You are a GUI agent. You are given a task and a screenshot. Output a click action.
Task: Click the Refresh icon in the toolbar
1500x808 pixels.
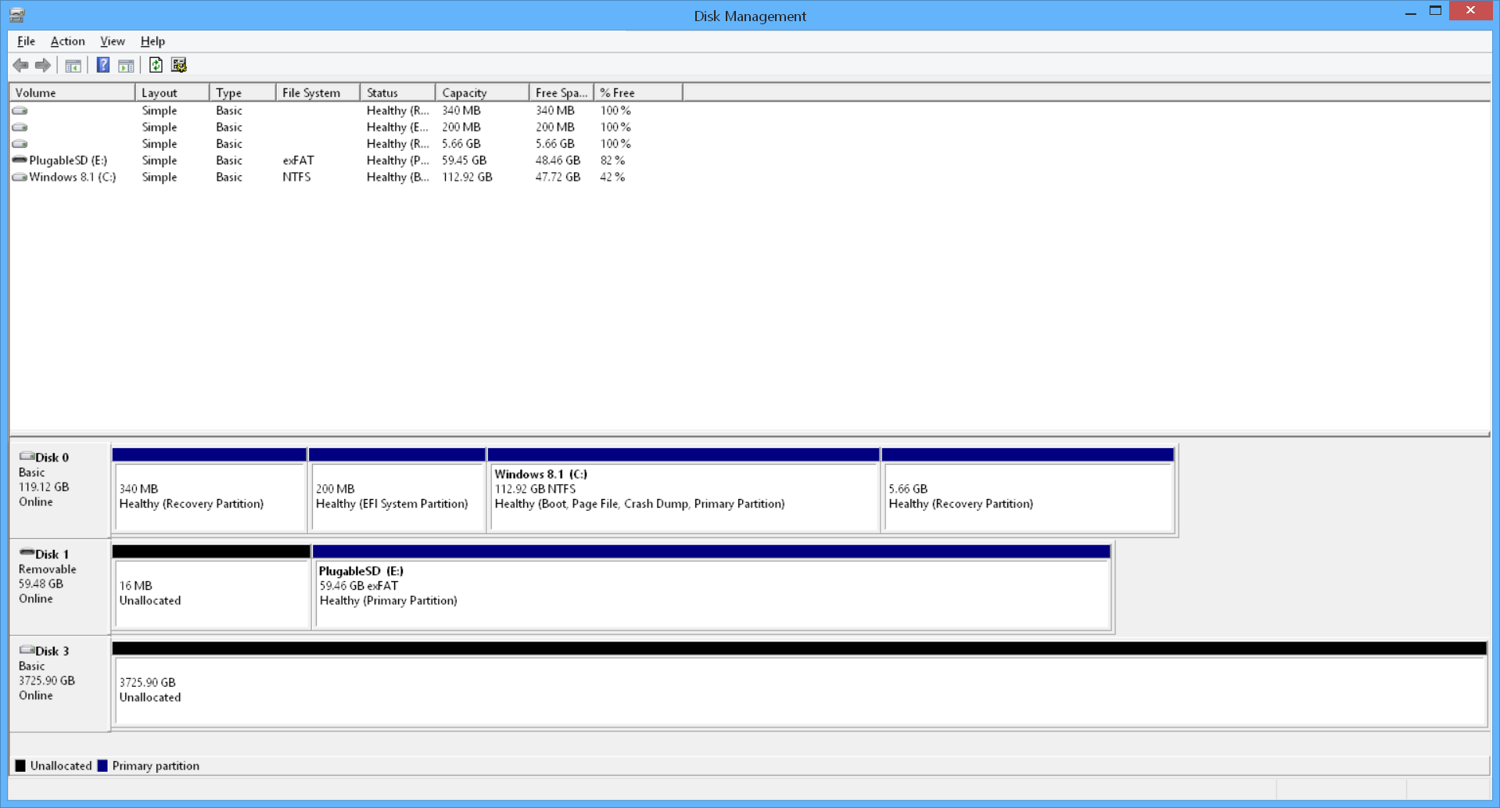click(x=156, y=65)
